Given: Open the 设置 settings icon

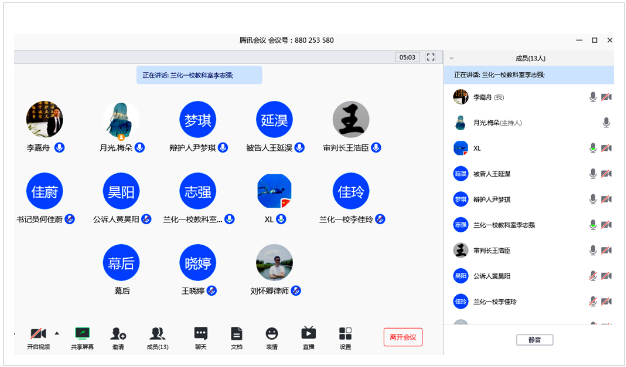Looking at the screenshot, I should click(345, 333).
